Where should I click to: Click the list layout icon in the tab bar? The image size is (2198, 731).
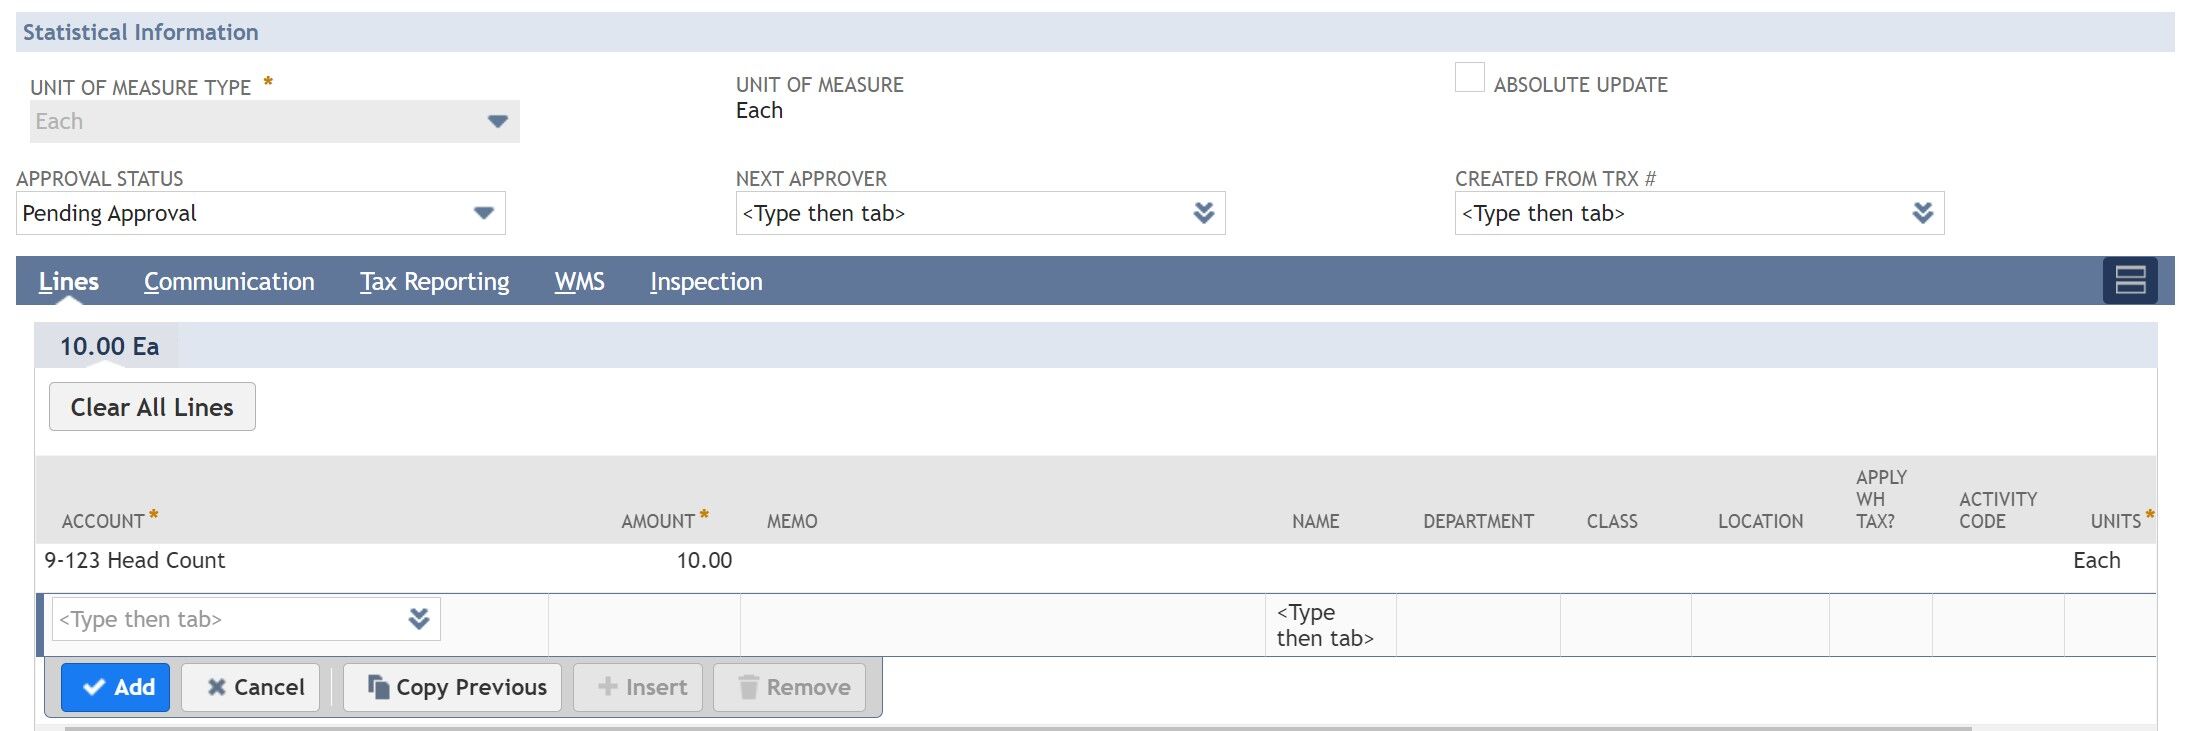click(x=2131, y=281)
